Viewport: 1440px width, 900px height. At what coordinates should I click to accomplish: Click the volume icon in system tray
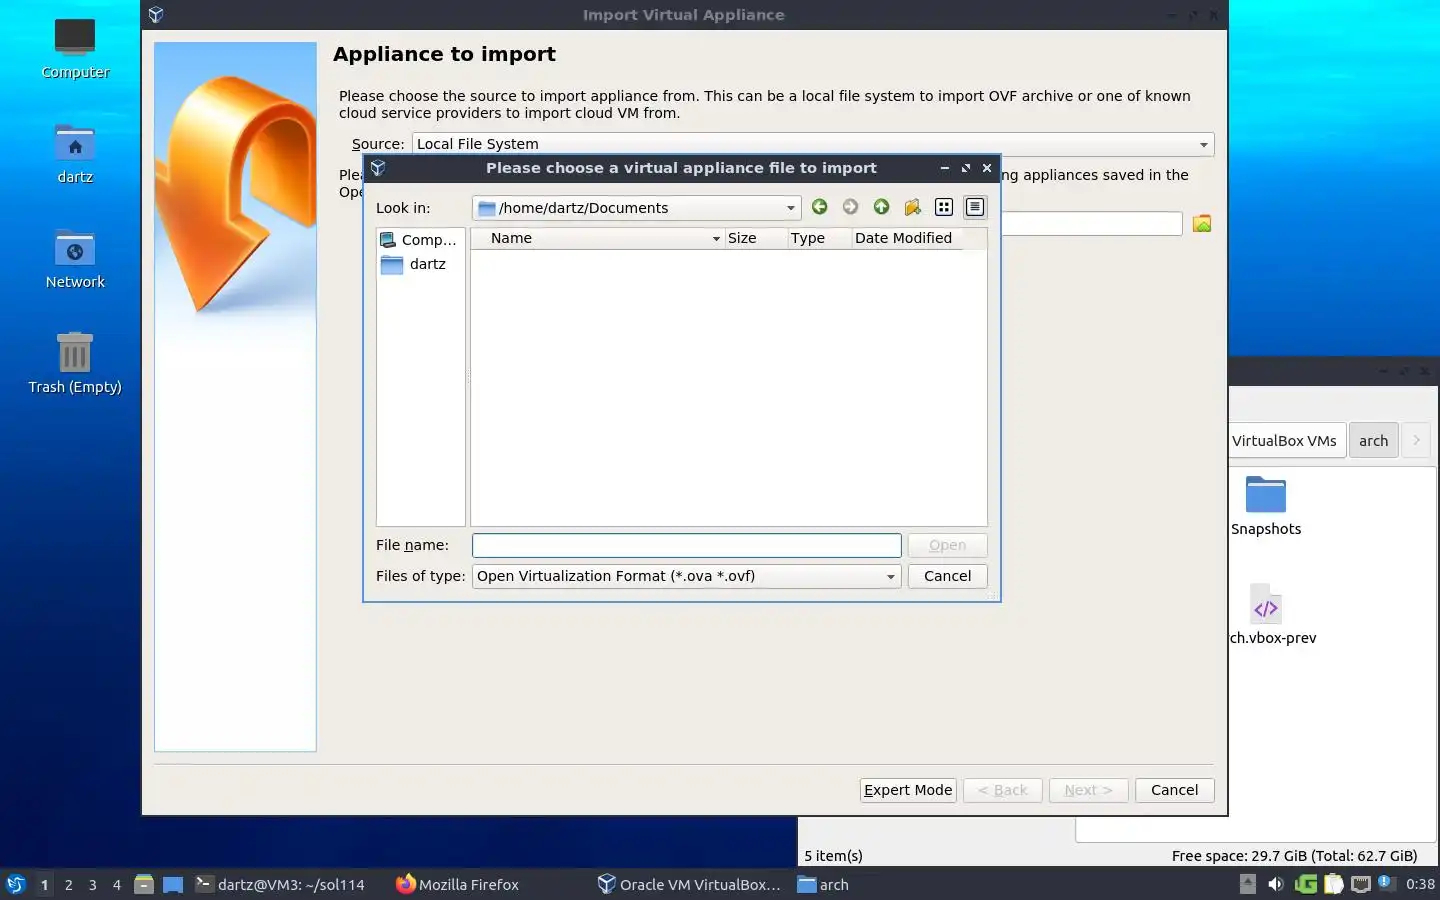(x=1275, y=884)
